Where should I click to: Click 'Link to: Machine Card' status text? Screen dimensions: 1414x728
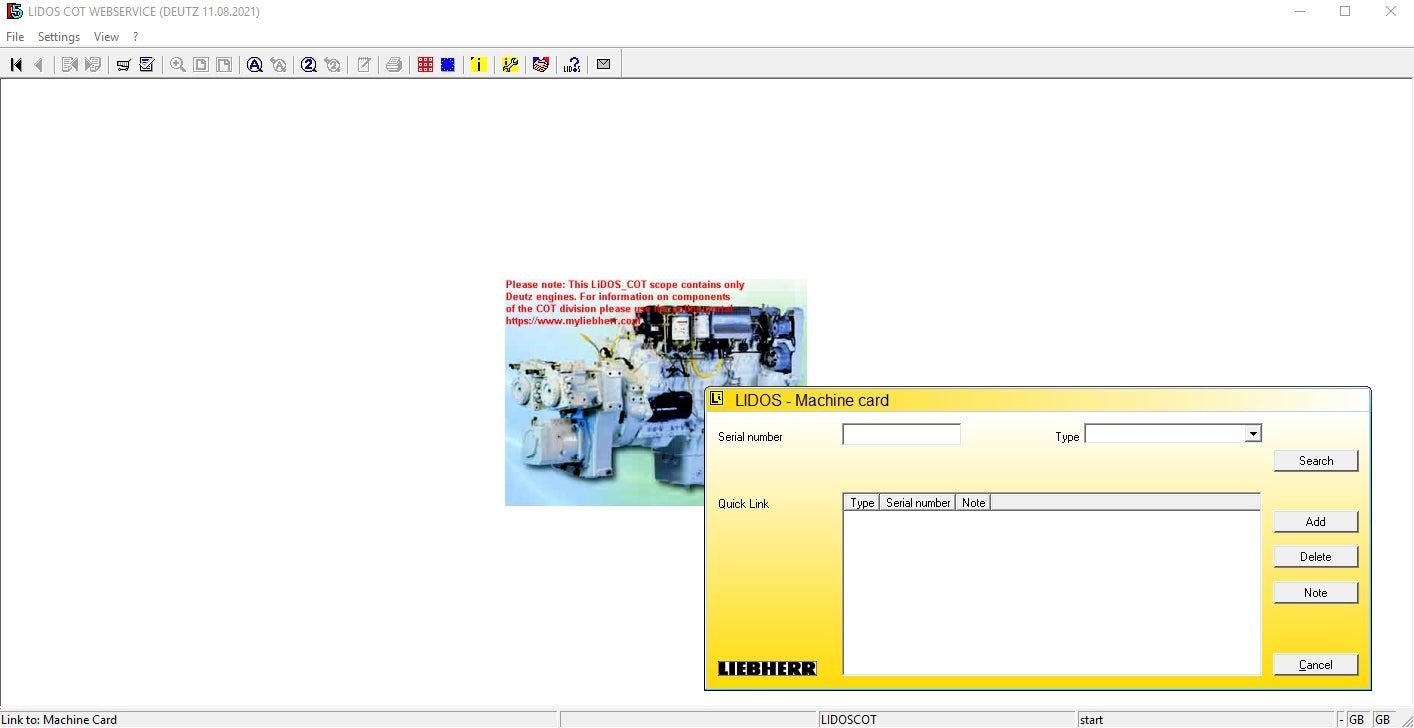pyautogui.click(x=59, y=720)
